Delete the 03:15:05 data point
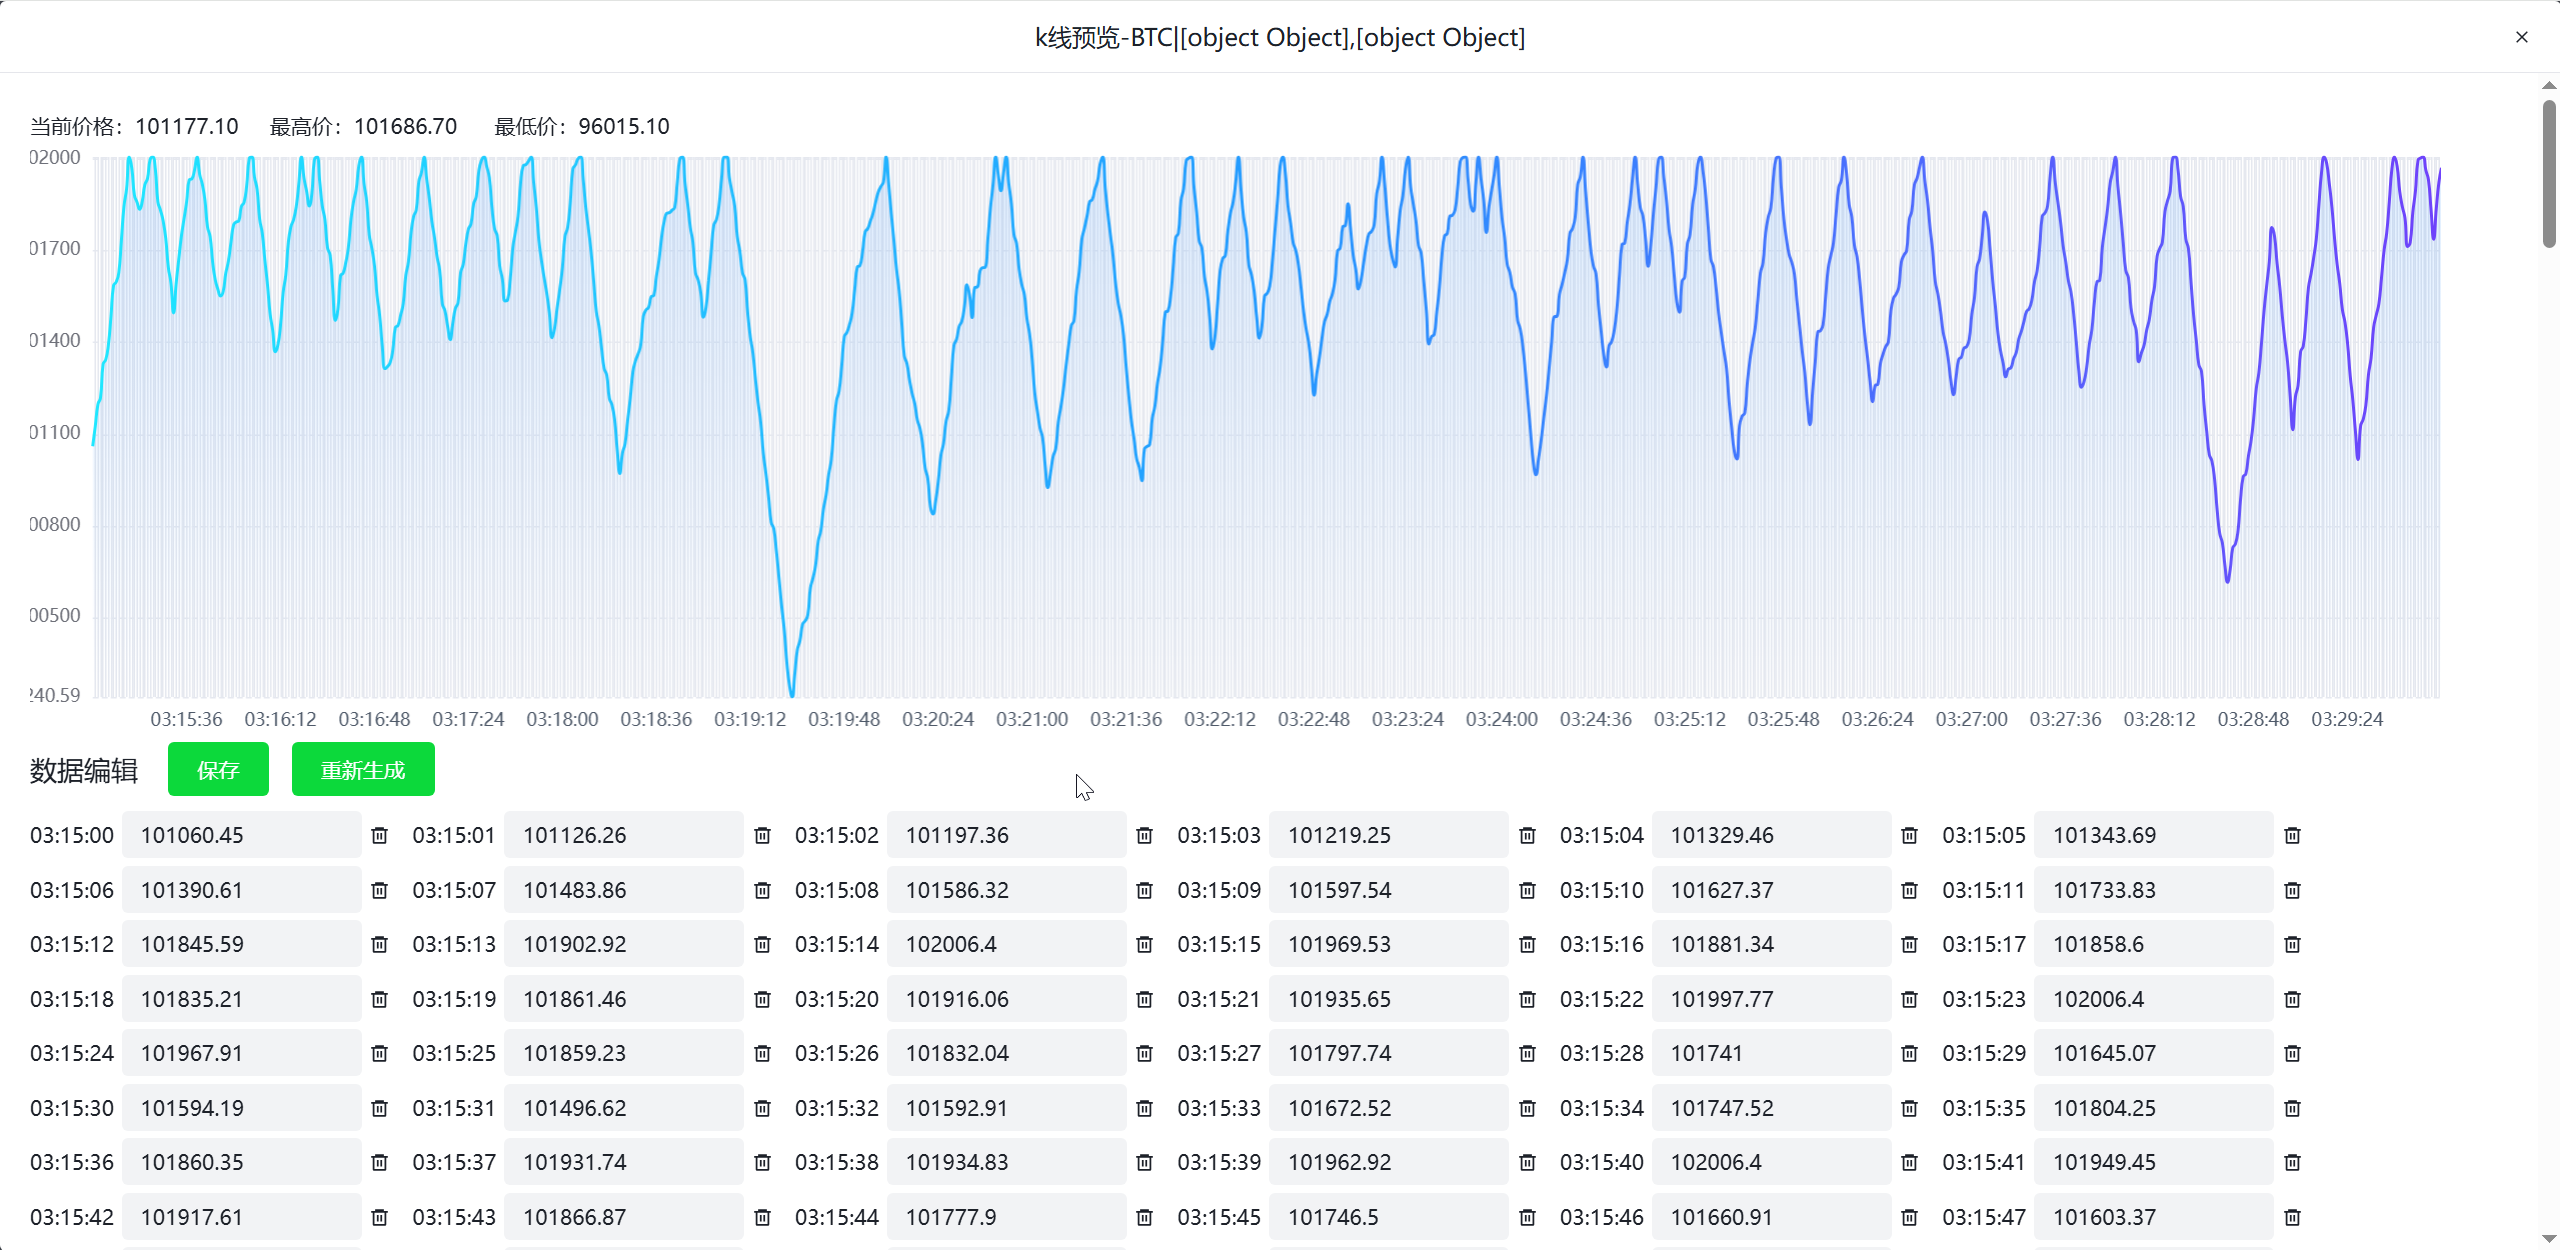Image resolution: width=2560 pixels, height=1250 pixels. click(x=2292, y=835)
